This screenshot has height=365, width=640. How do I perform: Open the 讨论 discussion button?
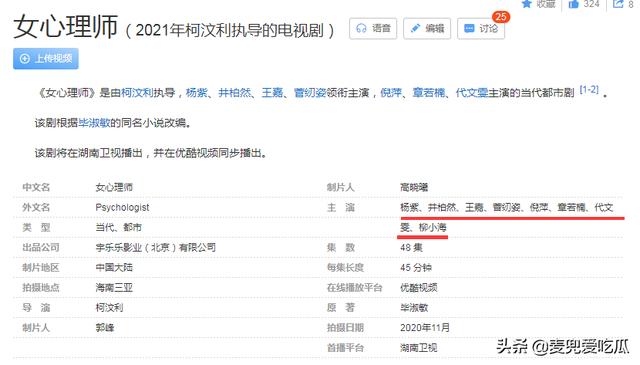[481, 29]
